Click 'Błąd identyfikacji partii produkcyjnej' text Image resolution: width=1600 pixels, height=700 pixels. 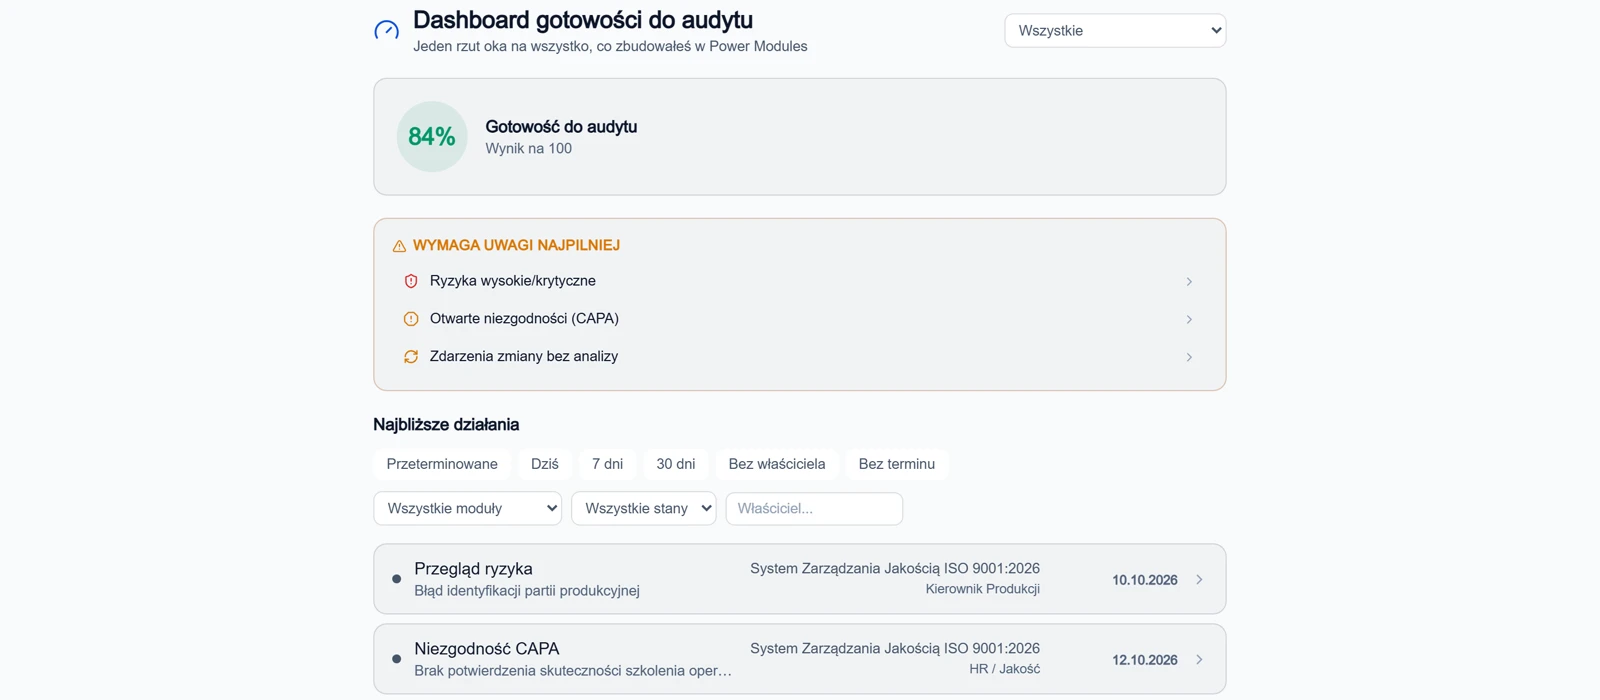pyautogui.click(x=527, y=591)
